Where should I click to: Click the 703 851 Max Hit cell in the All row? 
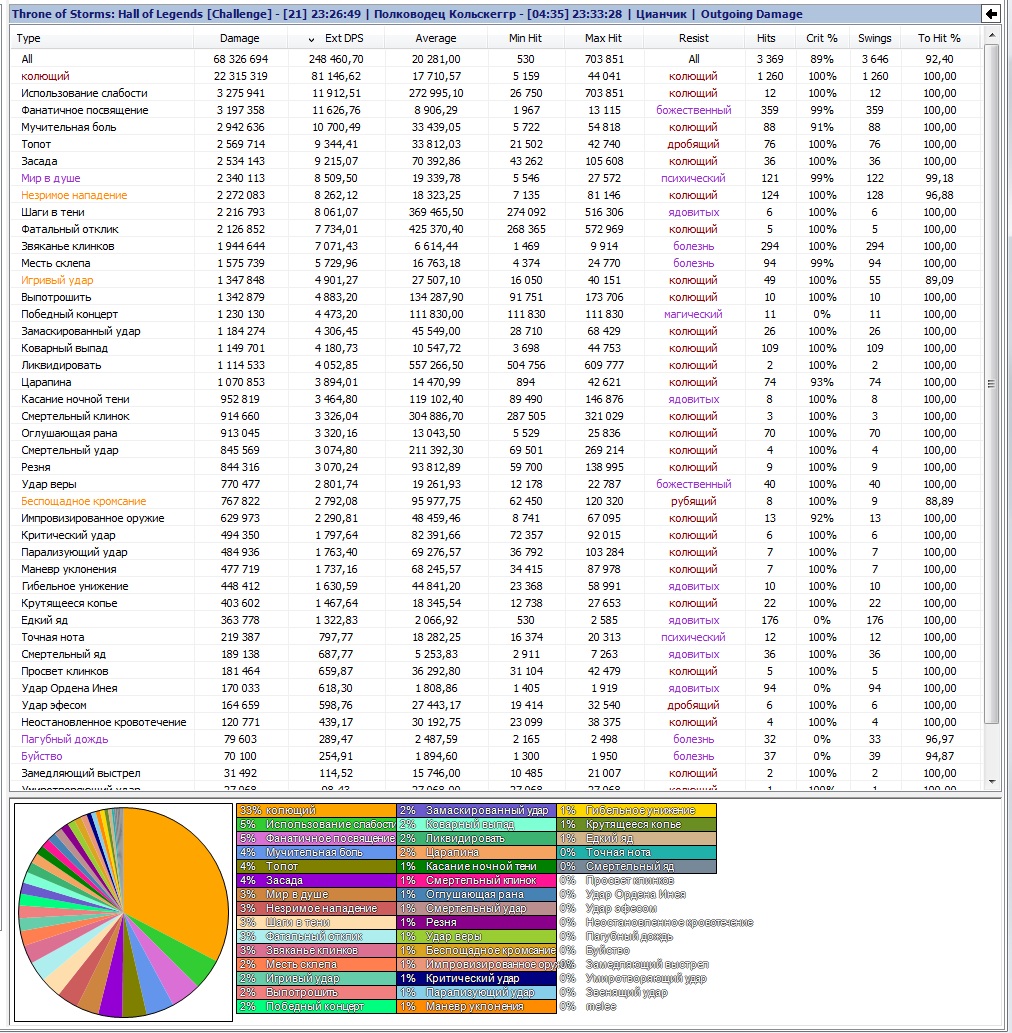(604, 59)
